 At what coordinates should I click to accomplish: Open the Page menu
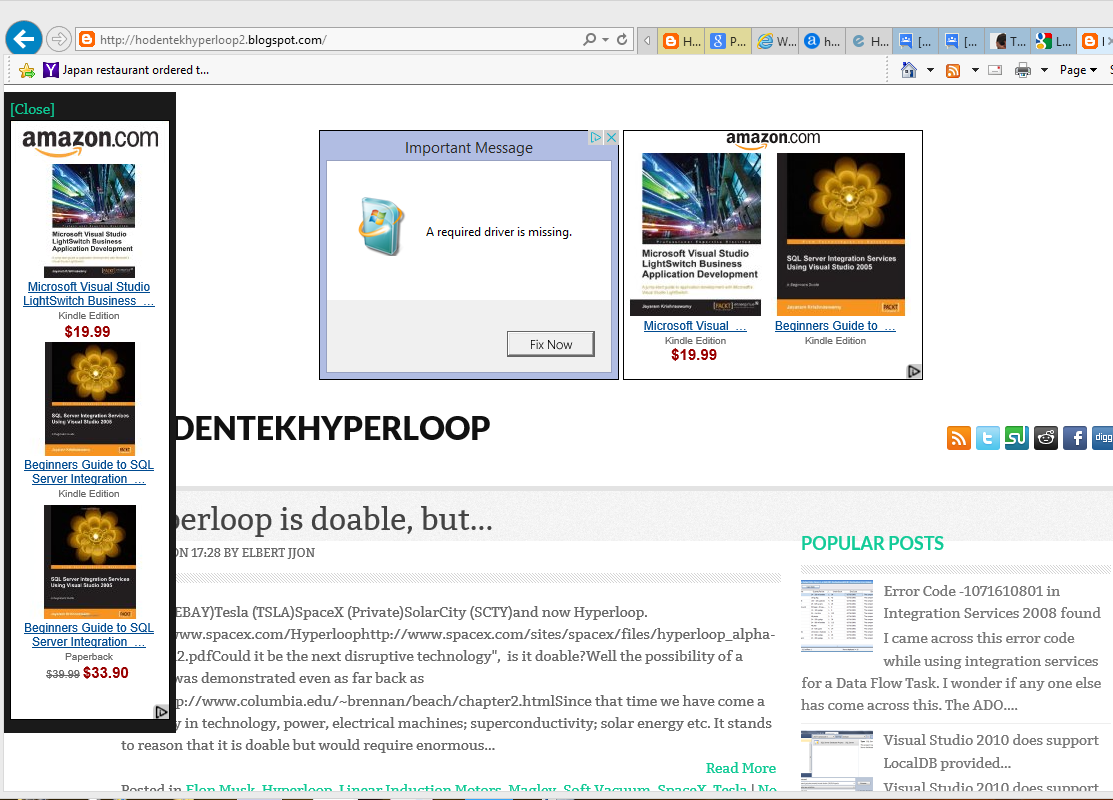[x=1078, y=70]
